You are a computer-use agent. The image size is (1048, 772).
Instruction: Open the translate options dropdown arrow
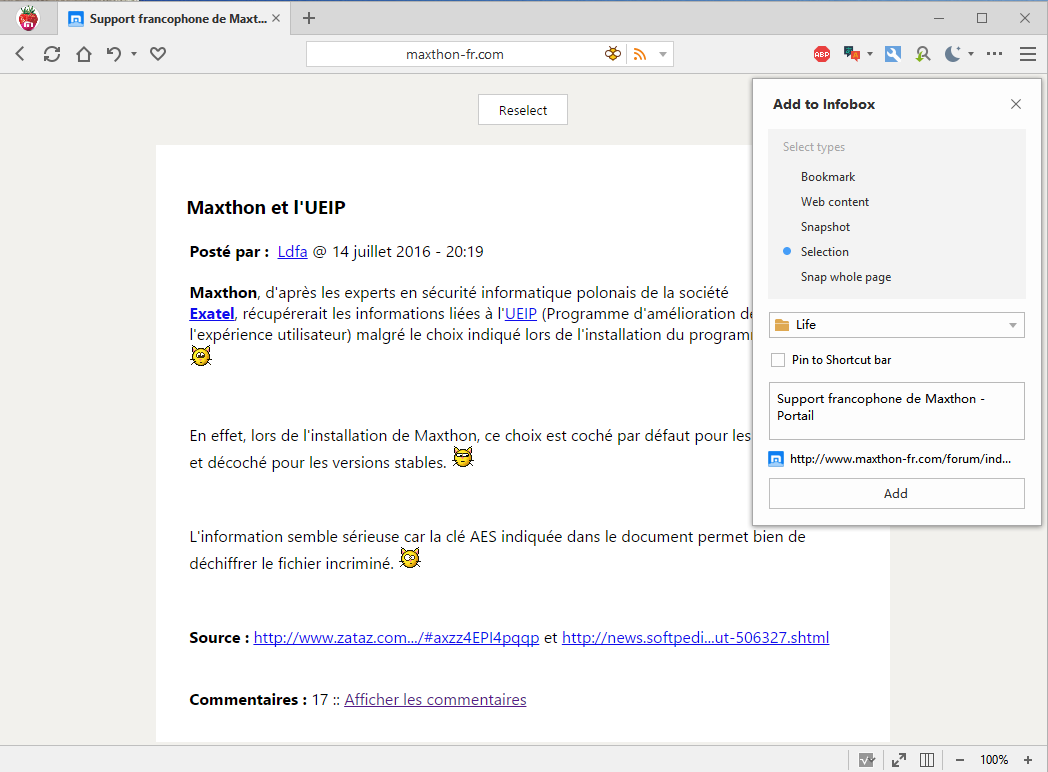(870, 54)
